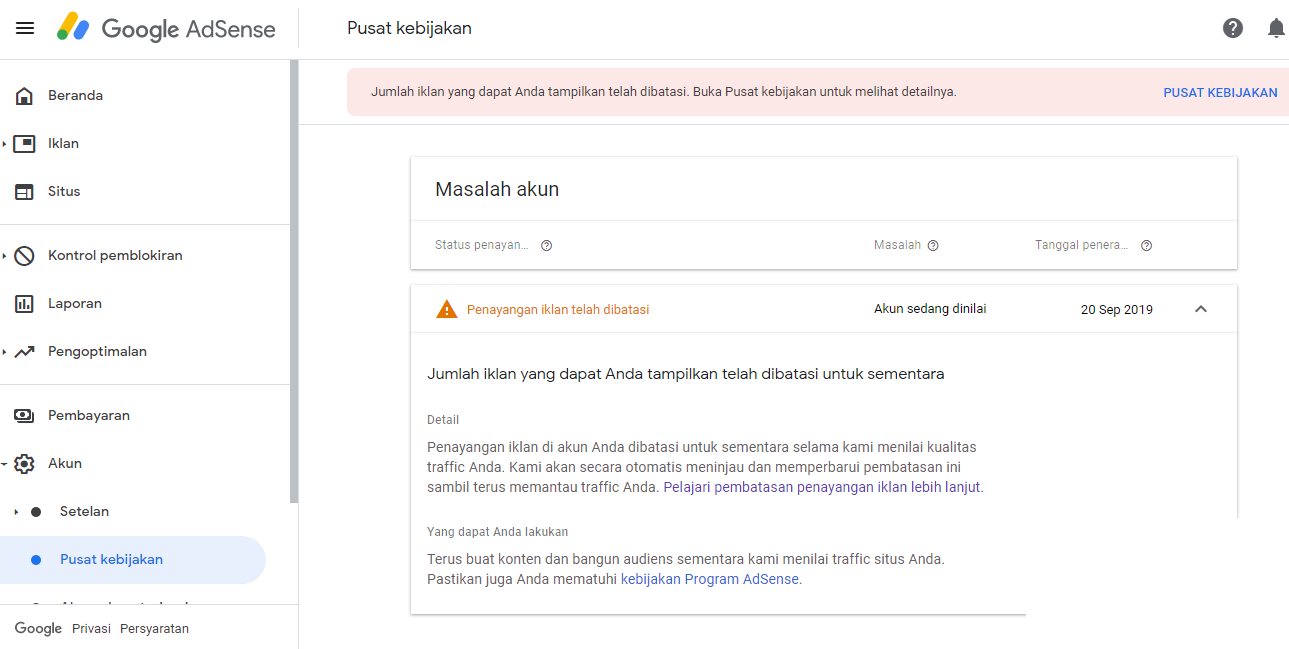Viewport: 1289px width, 649px height.
Task: Select the Pembayaran payments icon
Action: [23, 415]
